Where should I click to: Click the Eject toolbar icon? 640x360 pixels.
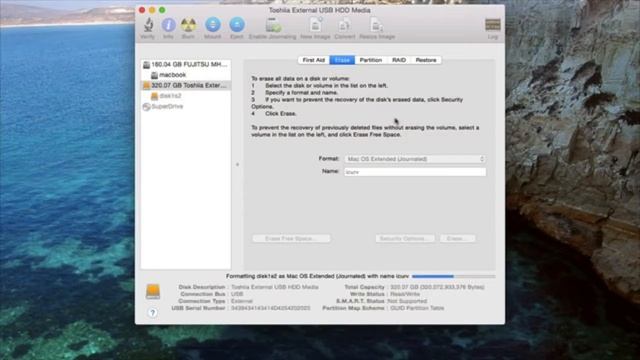237,25
